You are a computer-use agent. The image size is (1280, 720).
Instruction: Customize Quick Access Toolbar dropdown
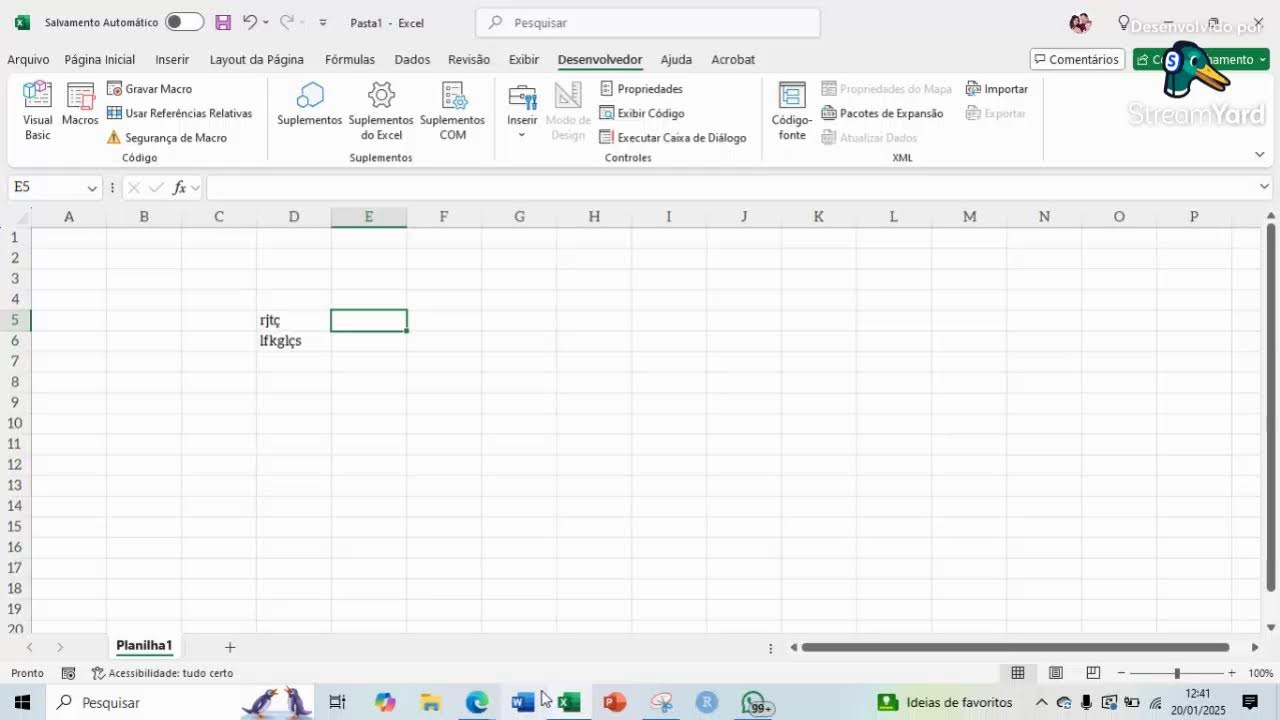322,22
